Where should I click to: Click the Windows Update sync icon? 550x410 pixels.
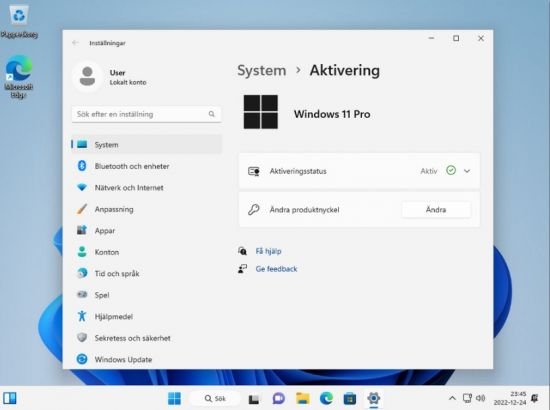[82, 359]
